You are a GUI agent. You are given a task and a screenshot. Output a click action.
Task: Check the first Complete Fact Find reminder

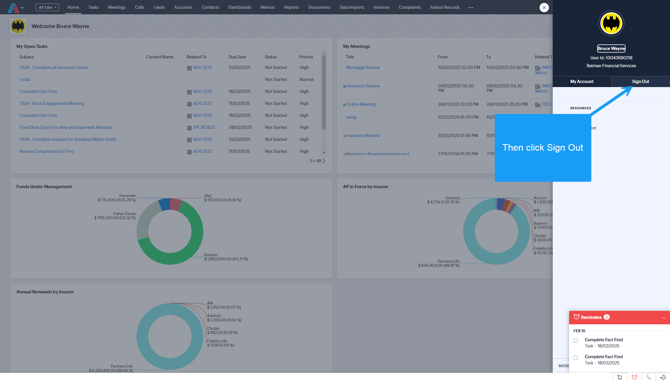(576, 340)
